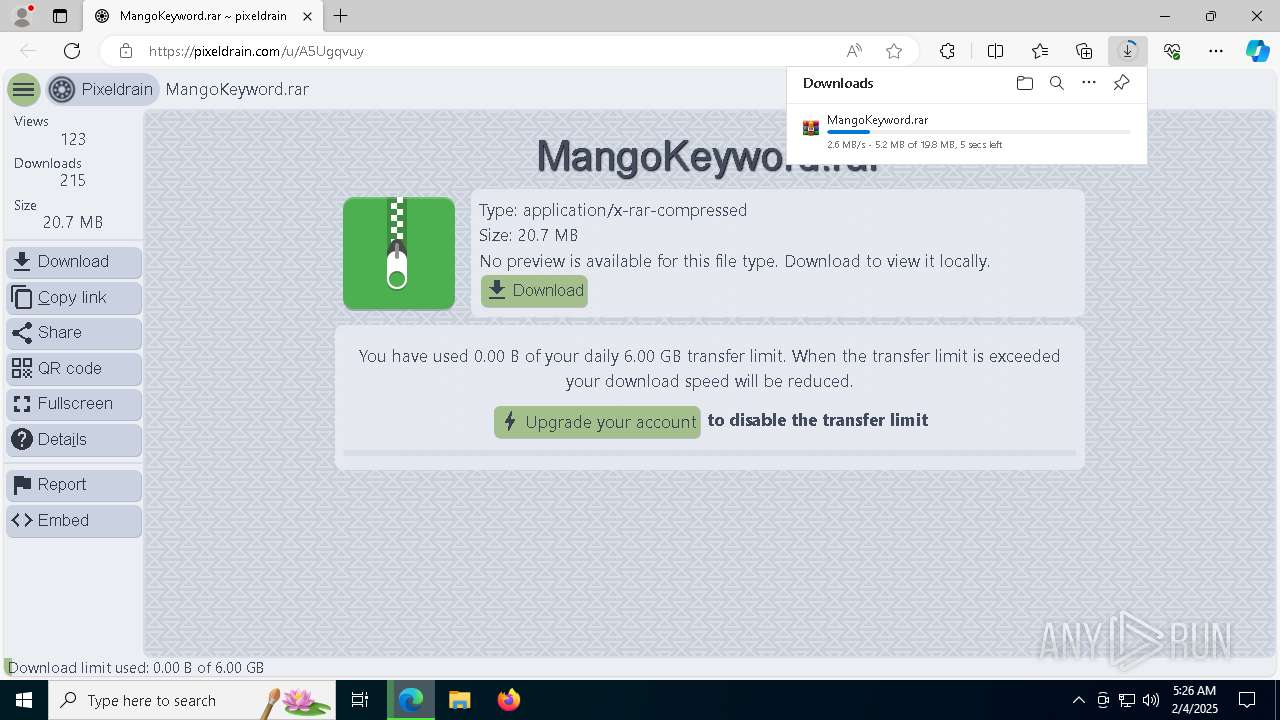Open the clock and date

(x=1195, y=700)
